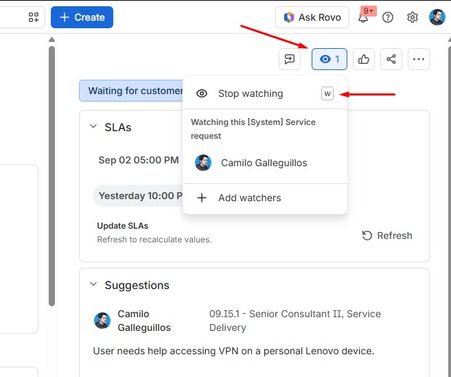Click the blue Create button

point(82,17)
